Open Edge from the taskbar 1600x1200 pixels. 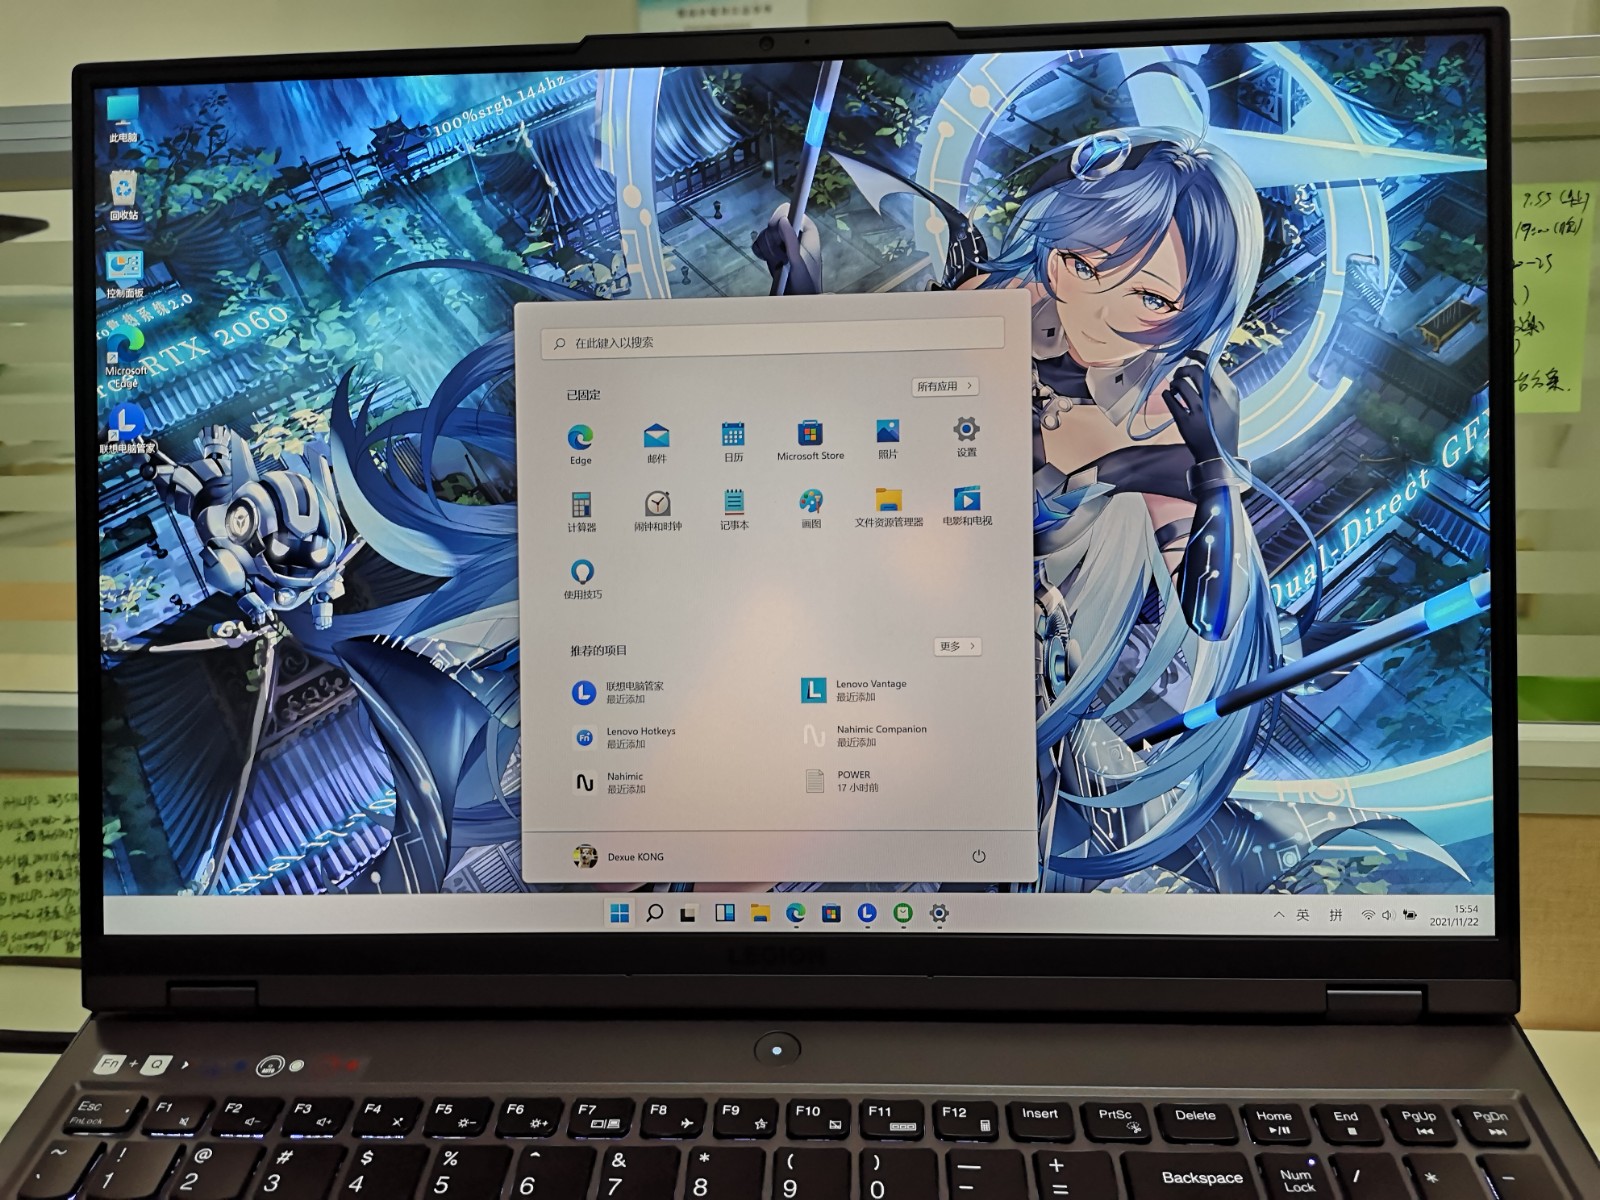point(795,912)
